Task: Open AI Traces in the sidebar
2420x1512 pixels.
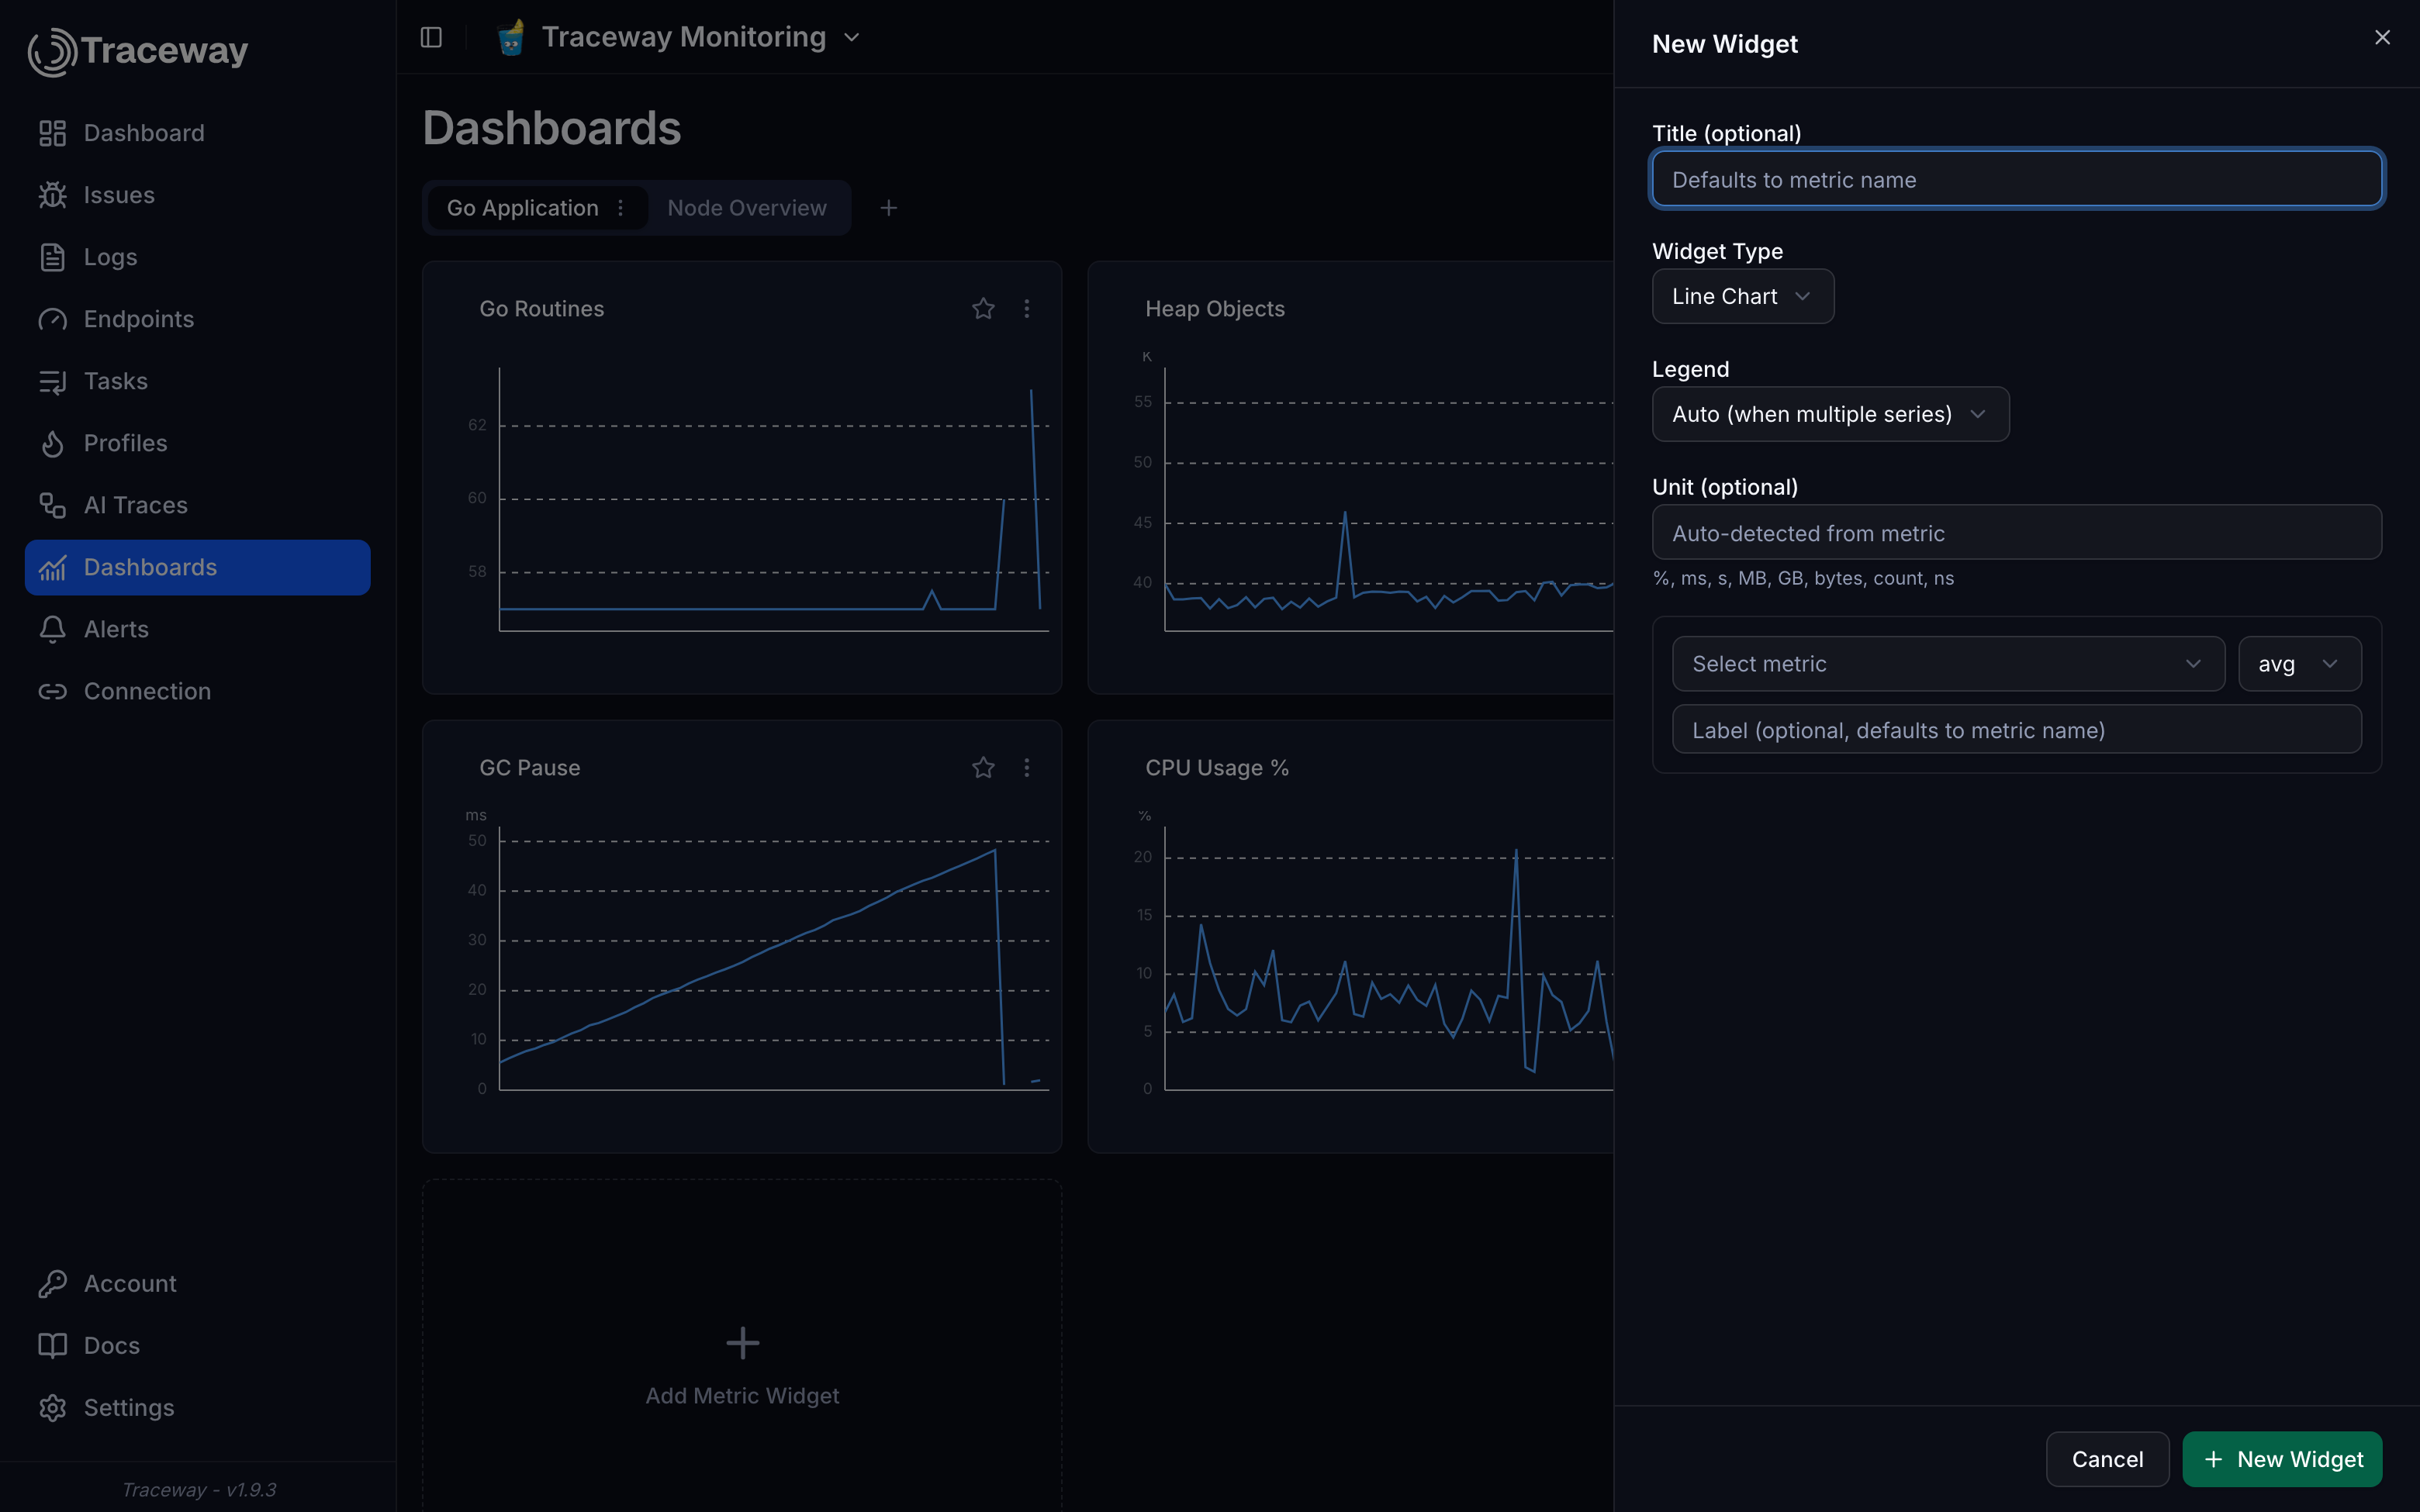Action: coord(197,505)
